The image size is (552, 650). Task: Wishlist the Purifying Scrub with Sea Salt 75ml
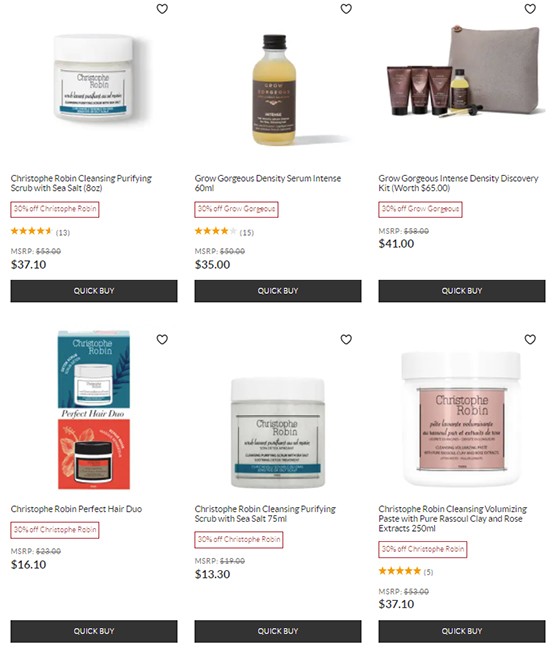point(346,340)
